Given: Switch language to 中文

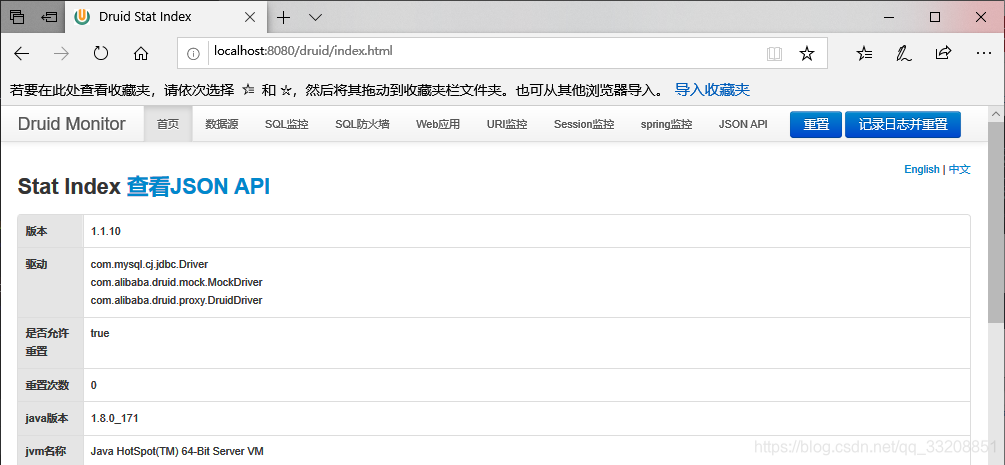Looking at the screenshot, I should [959, 169].
